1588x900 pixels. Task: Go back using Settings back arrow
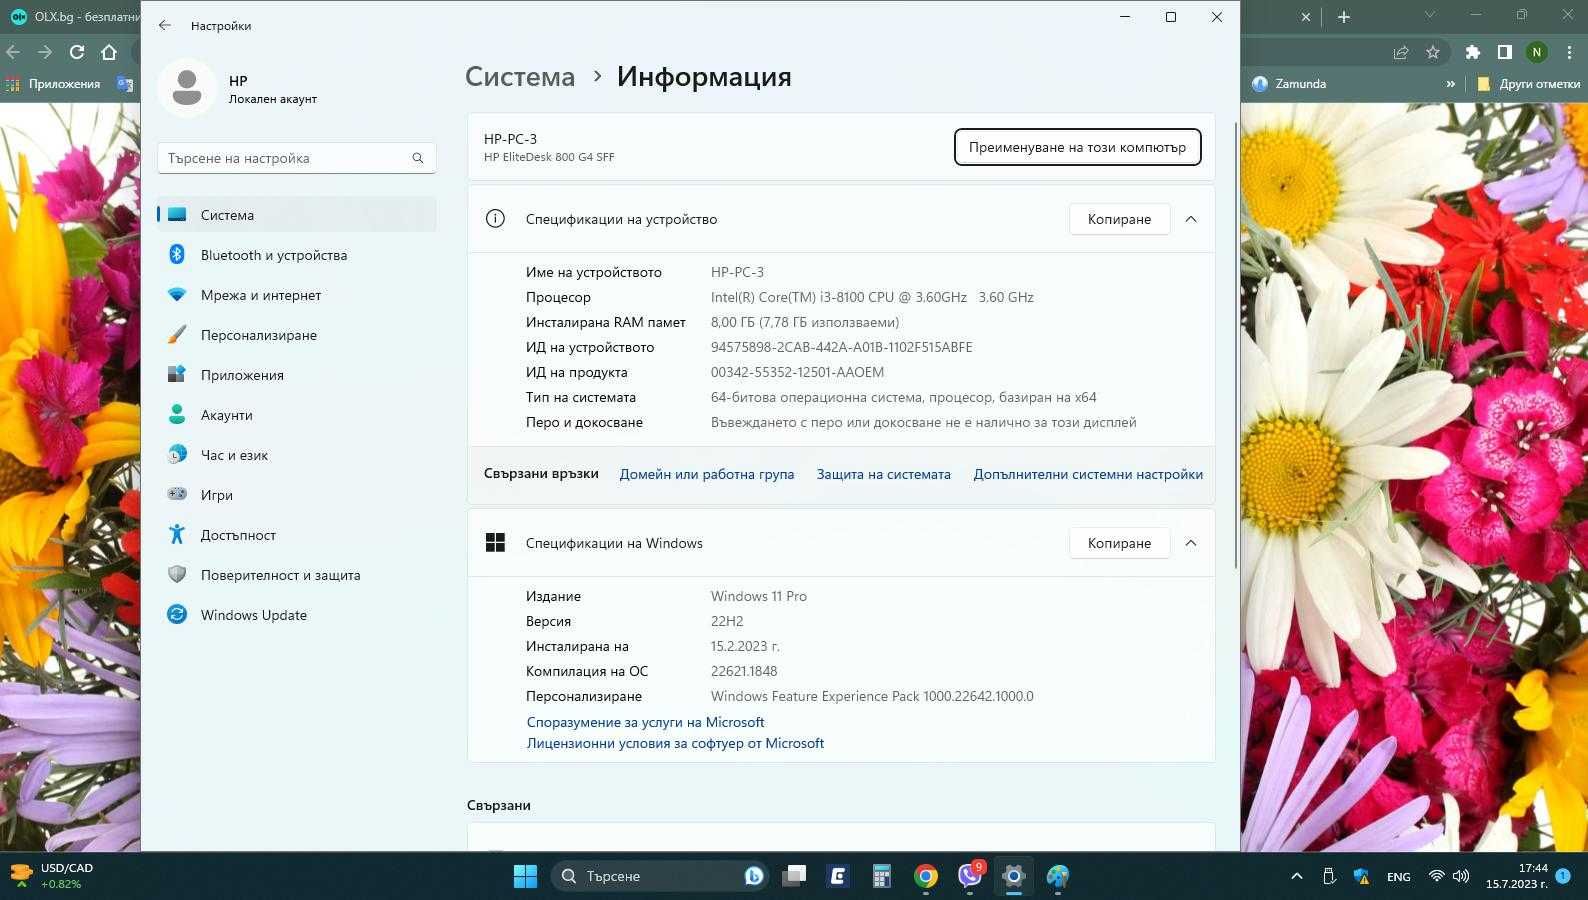pyautogui.click(x=165, y=25)
